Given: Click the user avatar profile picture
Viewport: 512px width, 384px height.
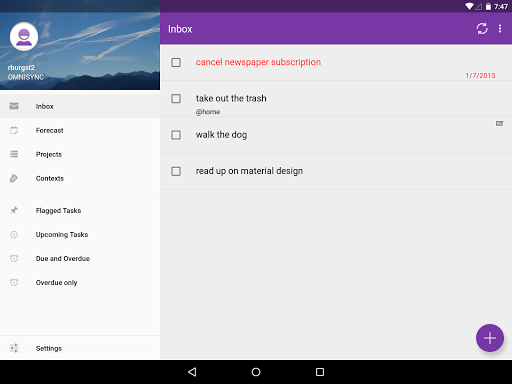Looking at the screenshot, I should (24, 37).
